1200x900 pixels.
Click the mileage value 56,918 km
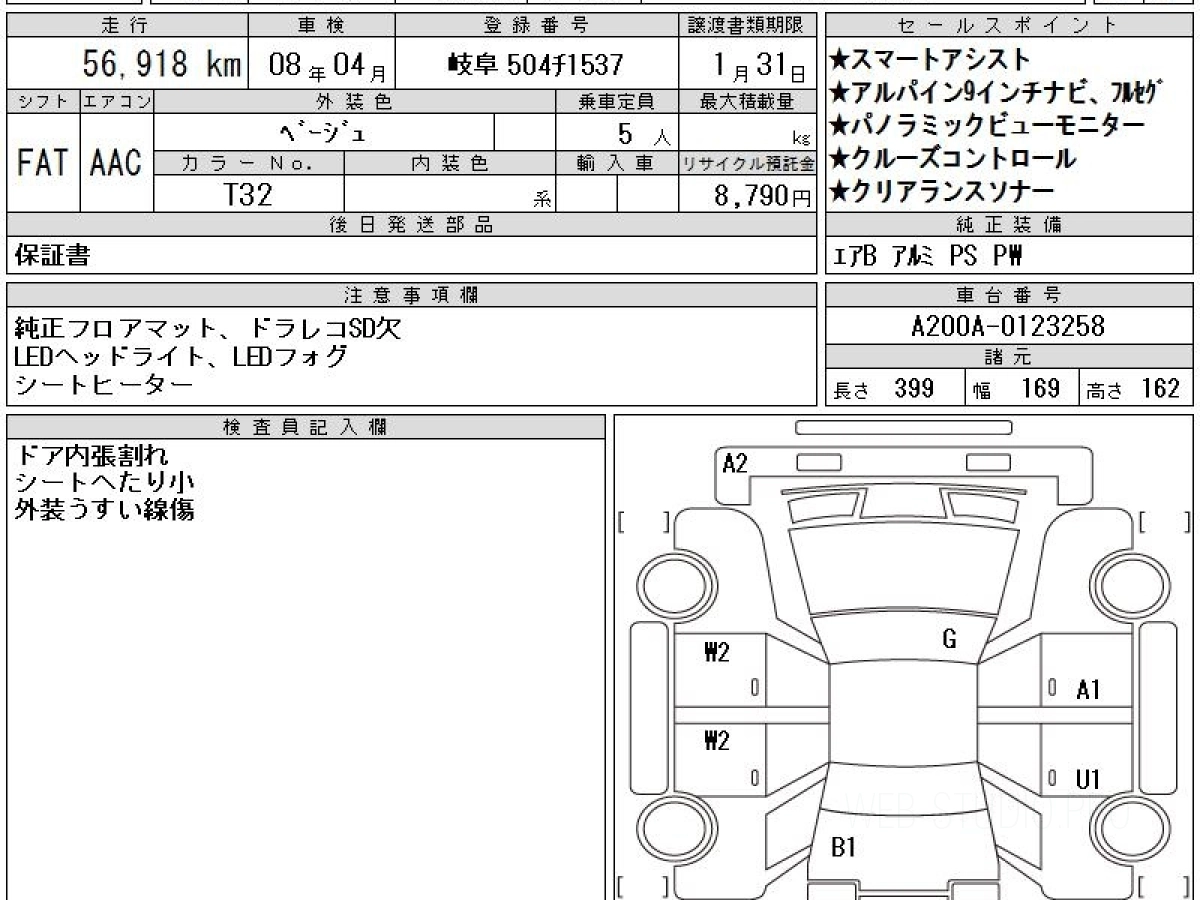161,66
